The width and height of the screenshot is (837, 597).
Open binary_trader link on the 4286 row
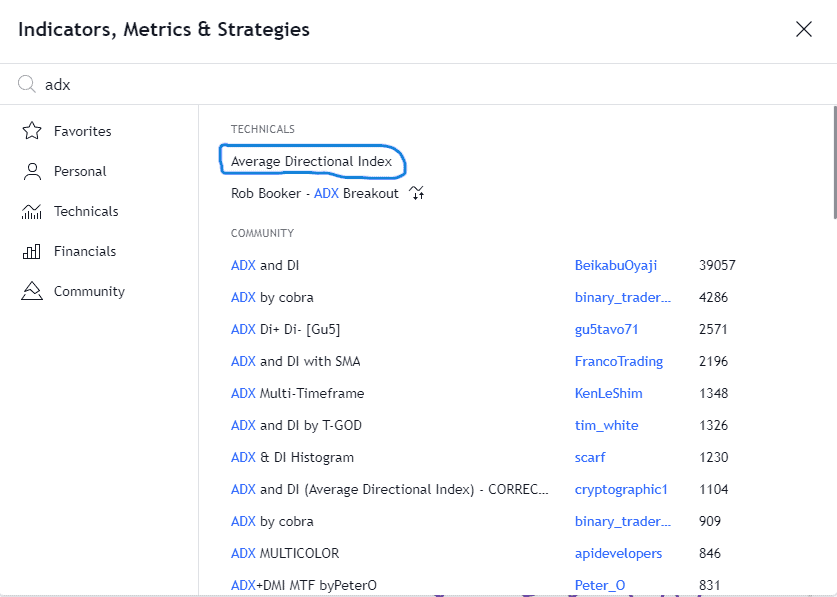623,297
